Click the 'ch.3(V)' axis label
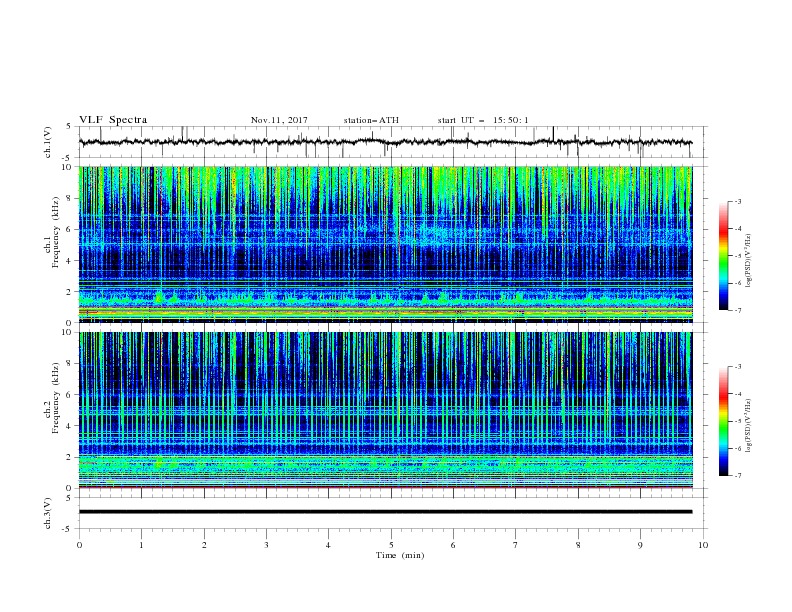This screenshot has width=792, height=612. click(x=48, y=513)
